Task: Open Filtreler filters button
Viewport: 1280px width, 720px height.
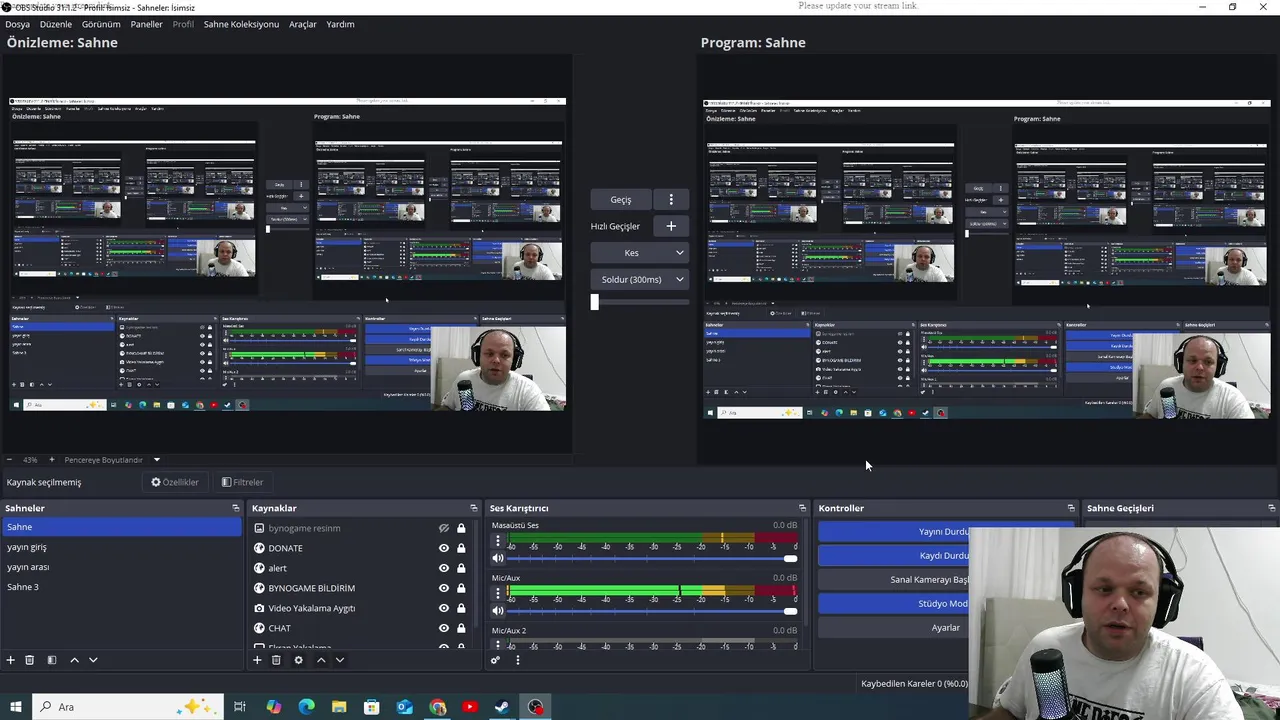Action: tap(243, 482)
